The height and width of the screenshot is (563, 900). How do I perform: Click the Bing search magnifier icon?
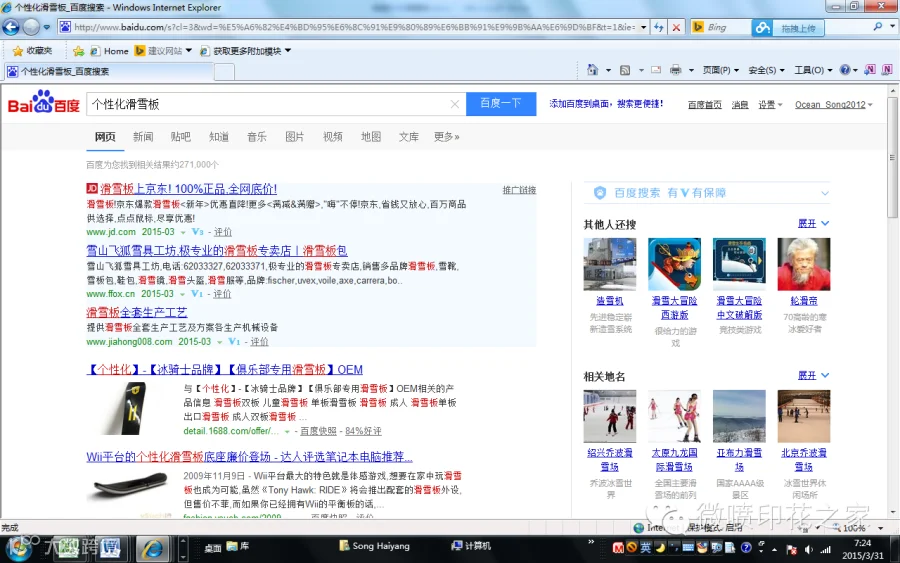[878, 26]
